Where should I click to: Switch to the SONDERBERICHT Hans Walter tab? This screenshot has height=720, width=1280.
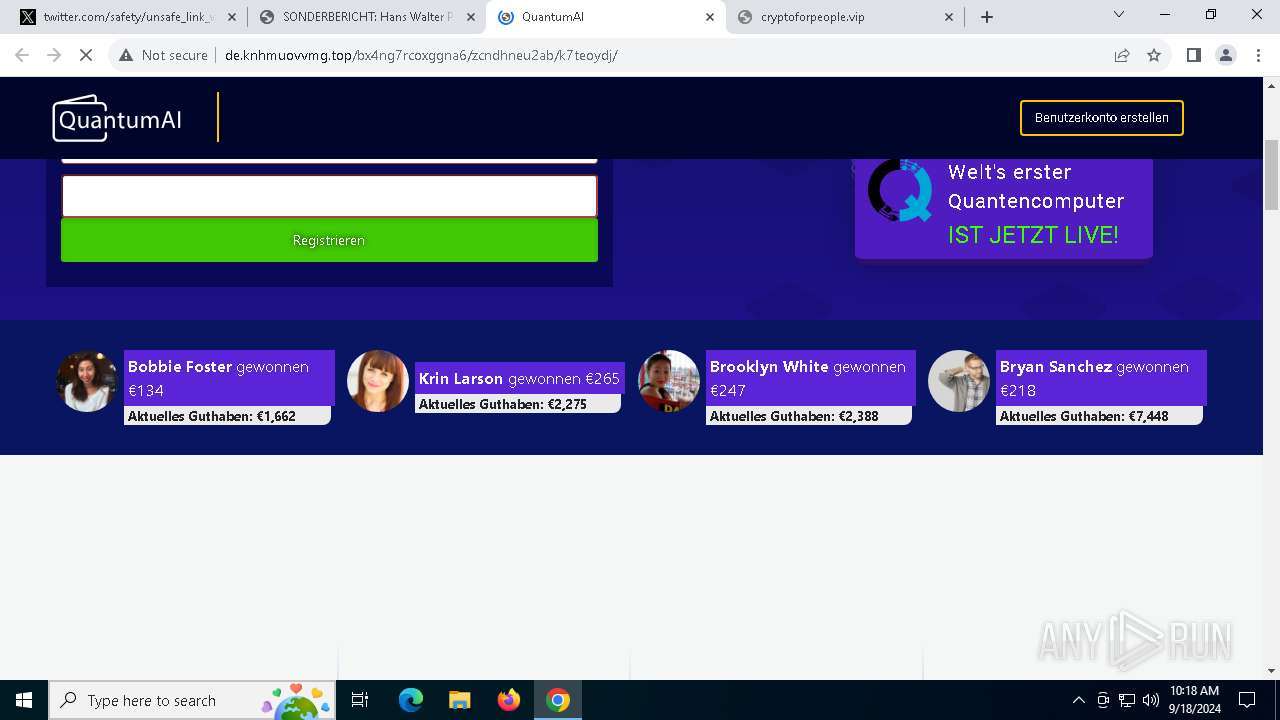[x=366, y=17]
